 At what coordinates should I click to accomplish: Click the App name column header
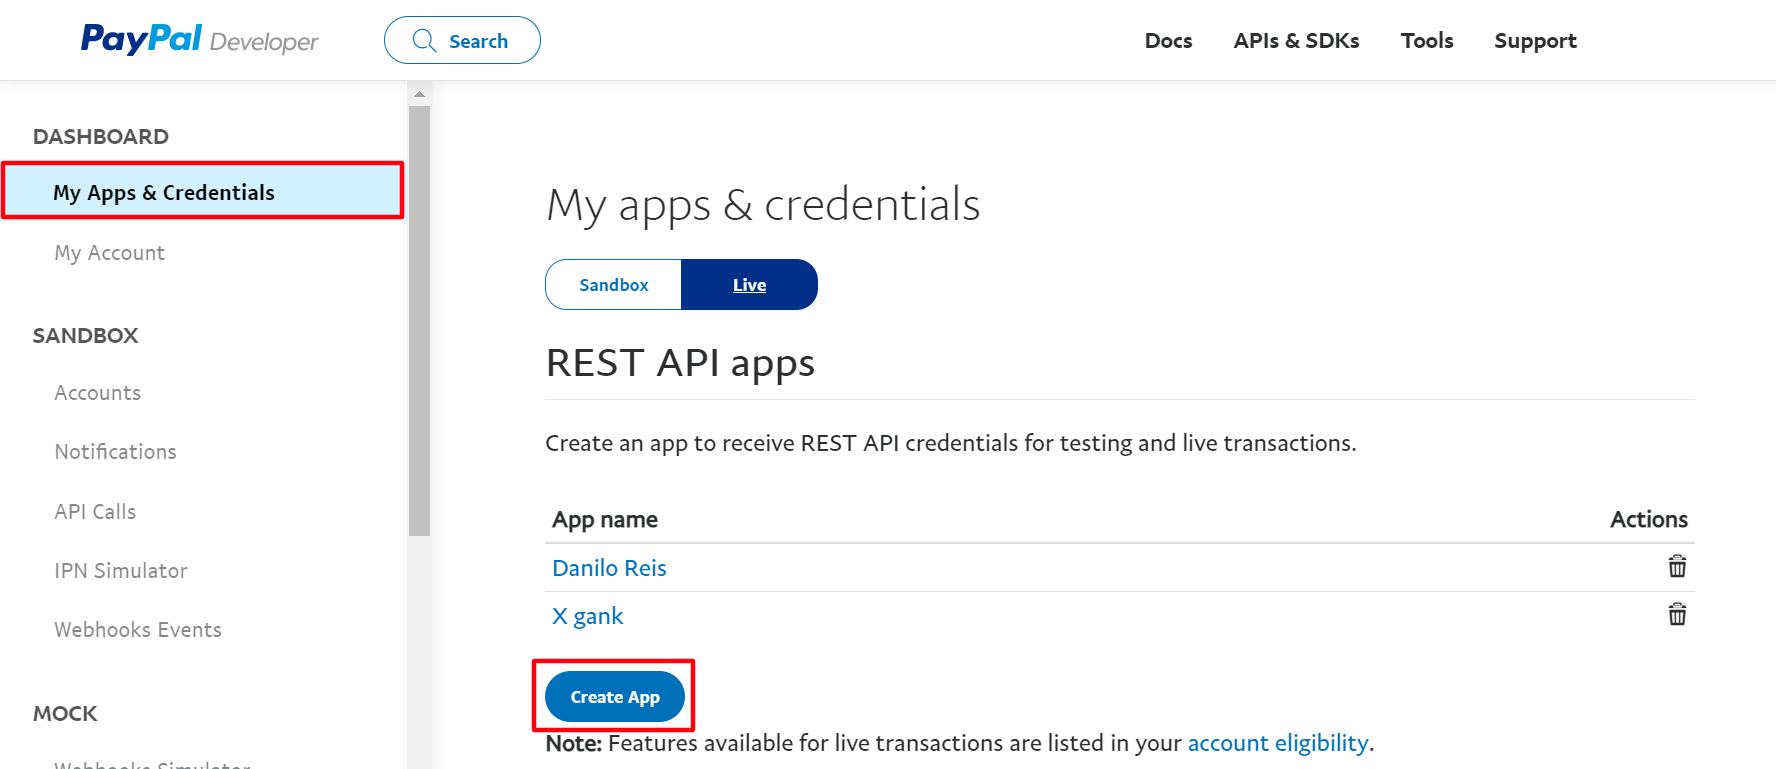coord(605,520)
